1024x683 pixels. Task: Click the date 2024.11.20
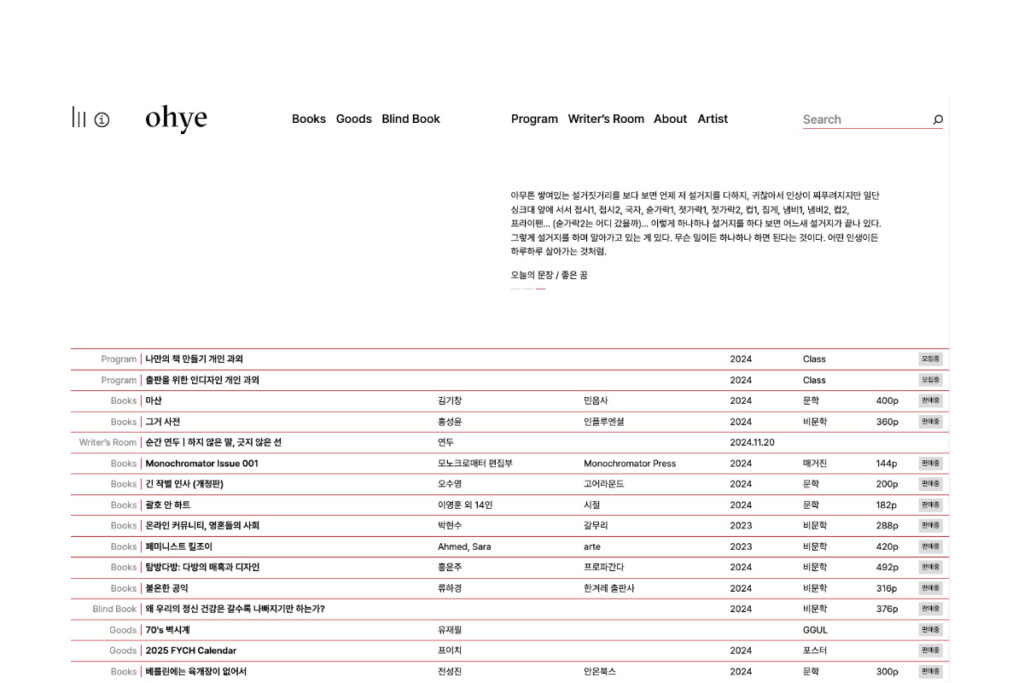(x=752, y=443)
